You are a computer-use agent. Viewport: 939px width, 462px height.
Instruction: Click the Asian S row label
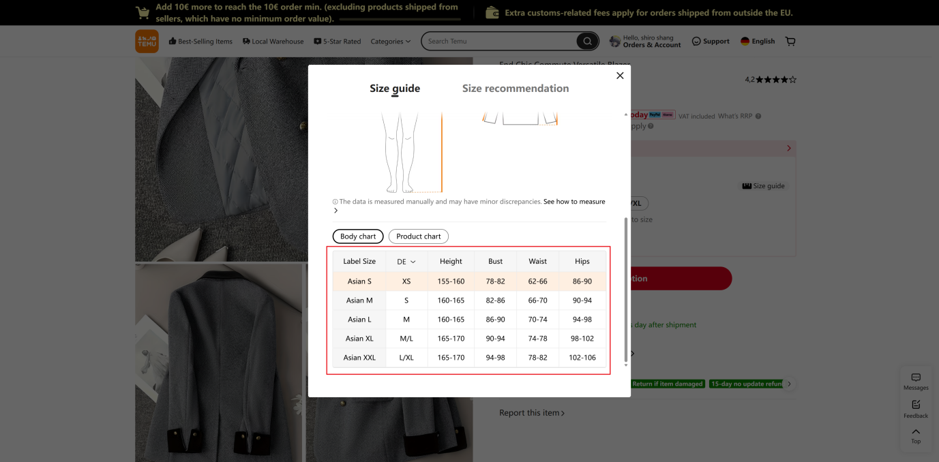coord(359,281)
